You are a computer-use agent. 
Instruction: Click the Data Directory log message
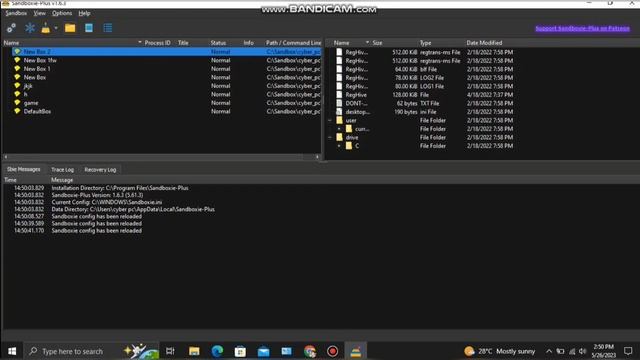[133, 209]
